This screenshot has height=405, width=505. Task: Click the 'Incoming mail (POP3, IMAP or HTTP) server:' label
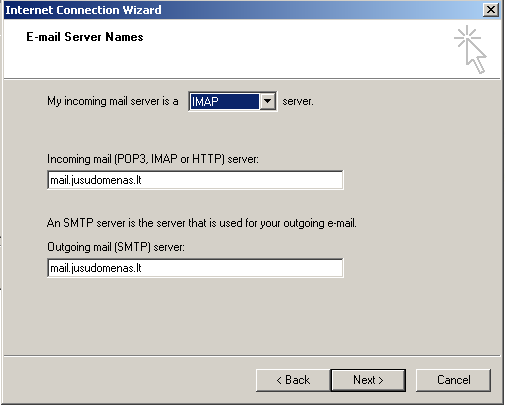[153, 159]
